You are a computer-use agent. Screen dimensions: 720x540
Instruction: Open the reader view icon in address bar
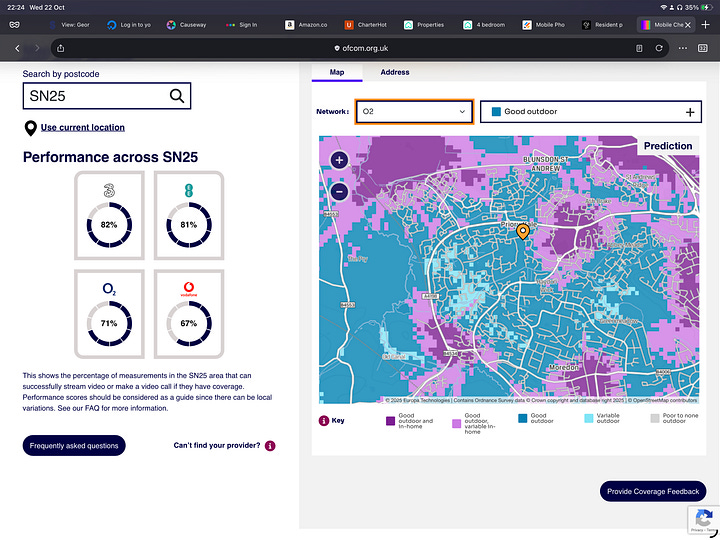click(x=639, y=48)
